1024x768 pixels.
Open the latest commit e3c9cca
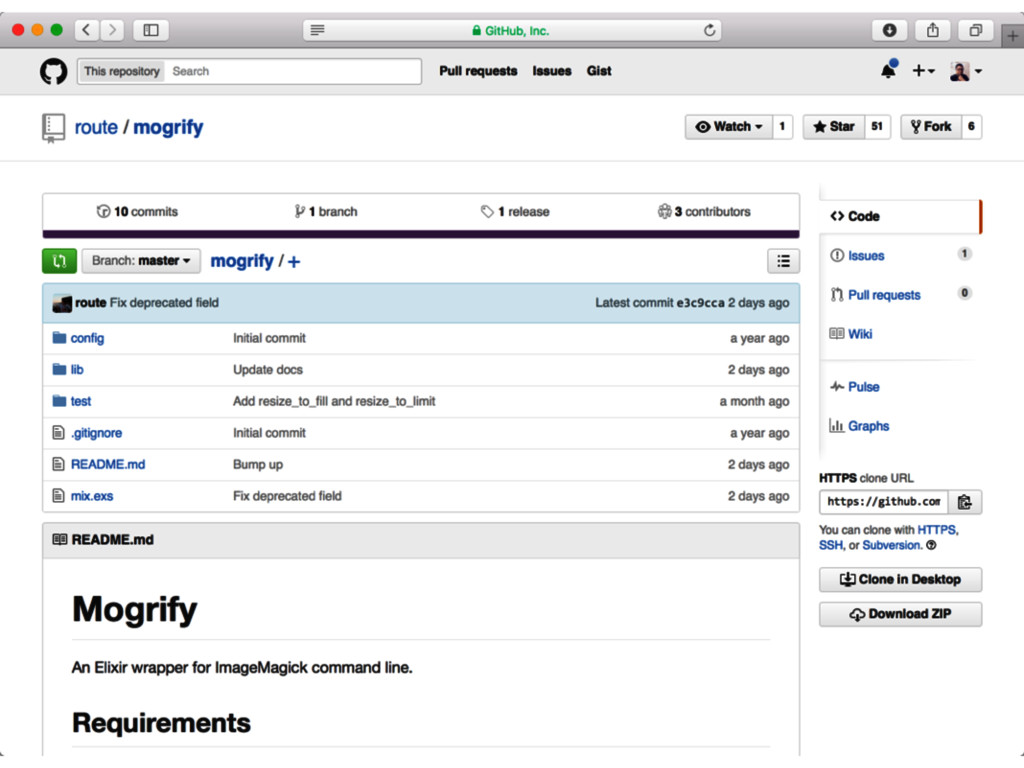(x=700, y=303)
